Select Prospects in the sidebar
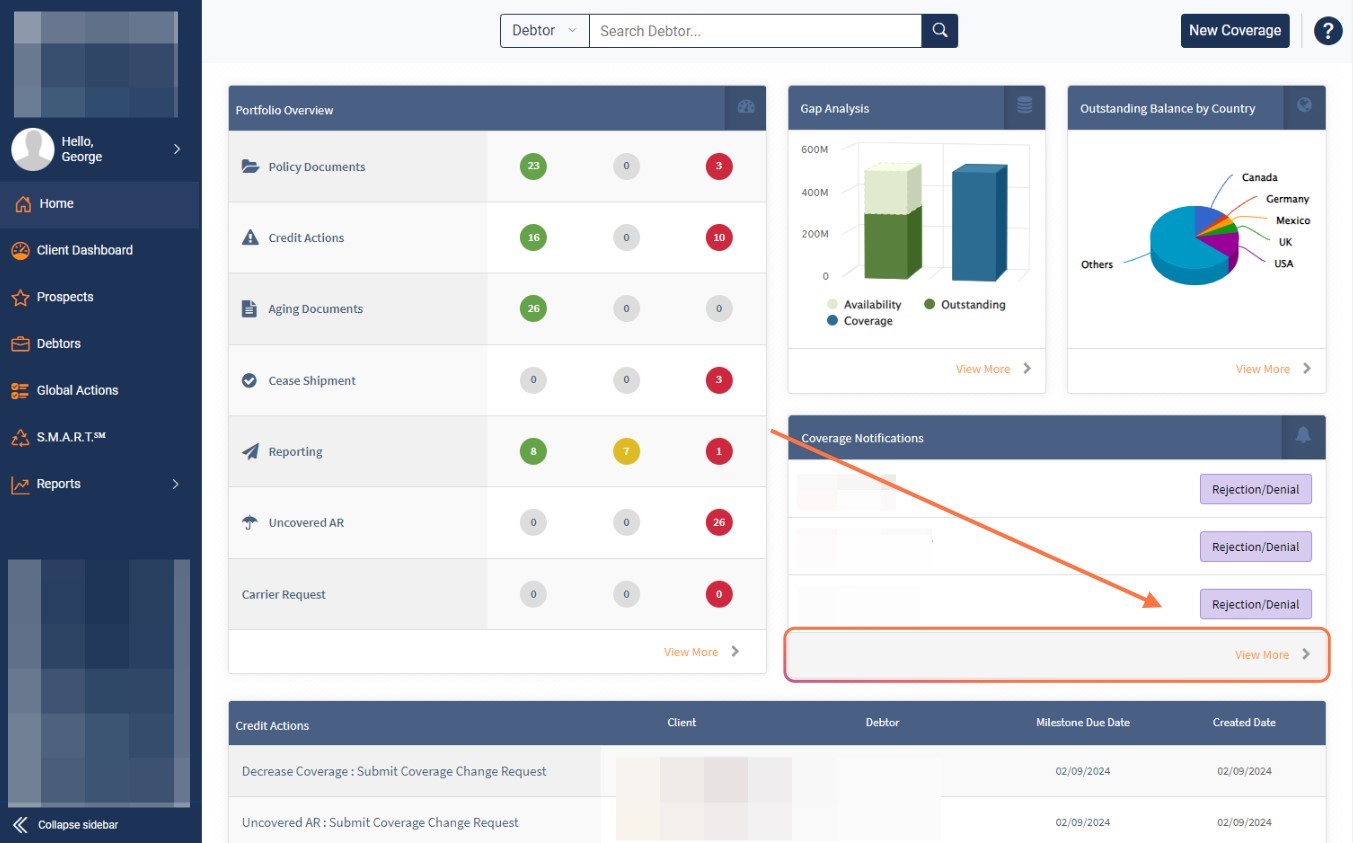 click(65, 297)
